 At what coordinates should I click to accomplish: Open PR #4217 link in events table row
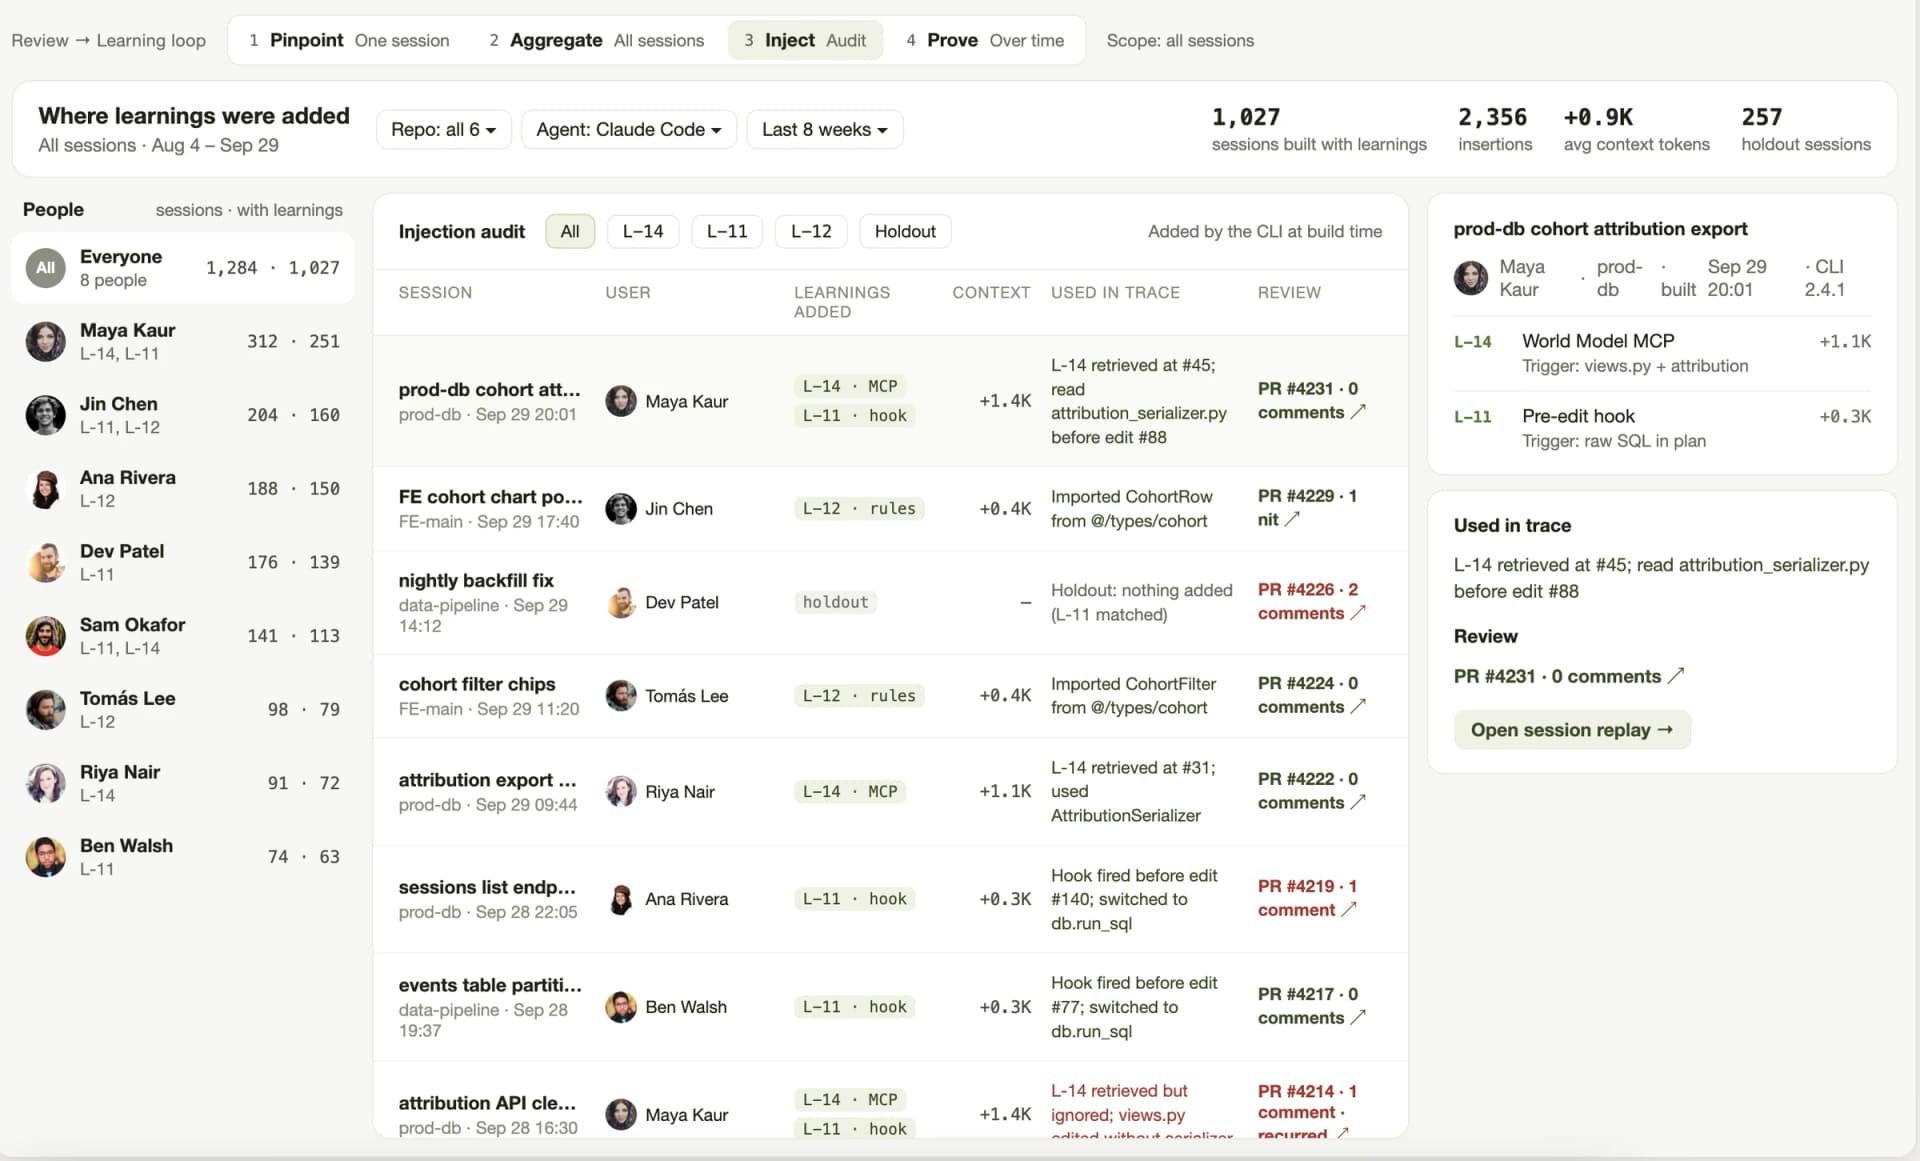[x=1311, y=1006]
